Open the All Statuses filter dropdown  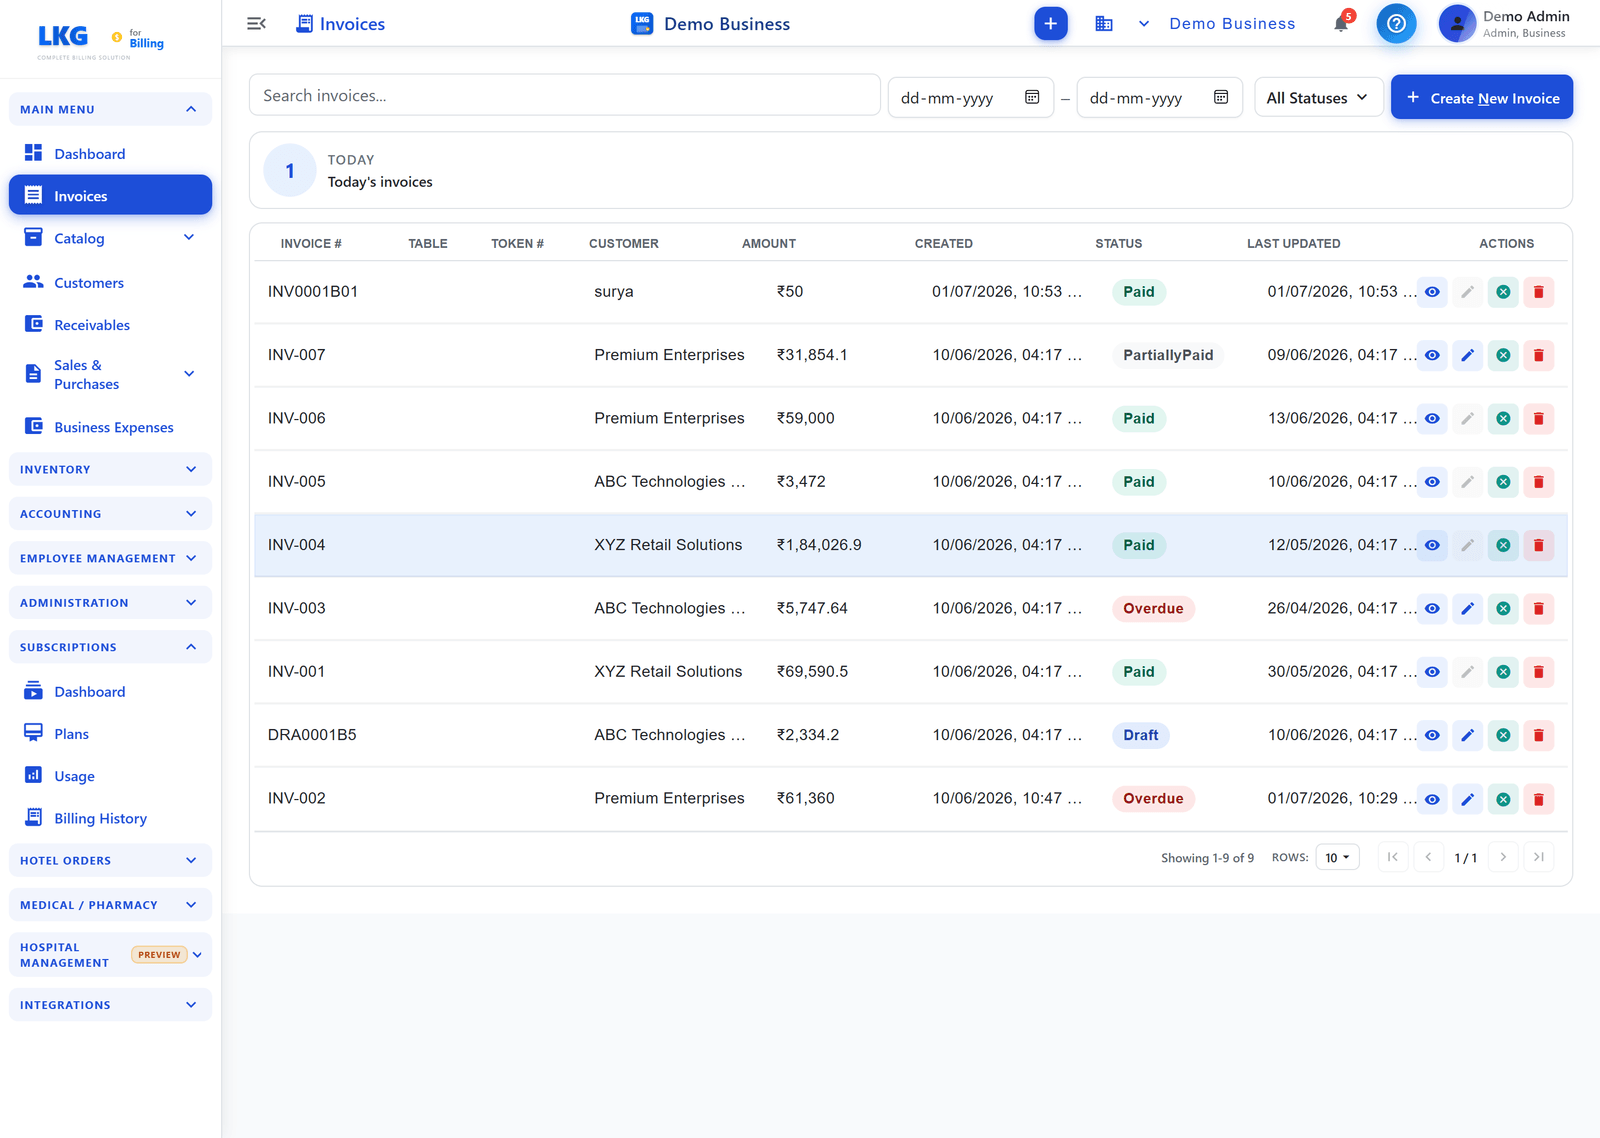pos(1318,97)
